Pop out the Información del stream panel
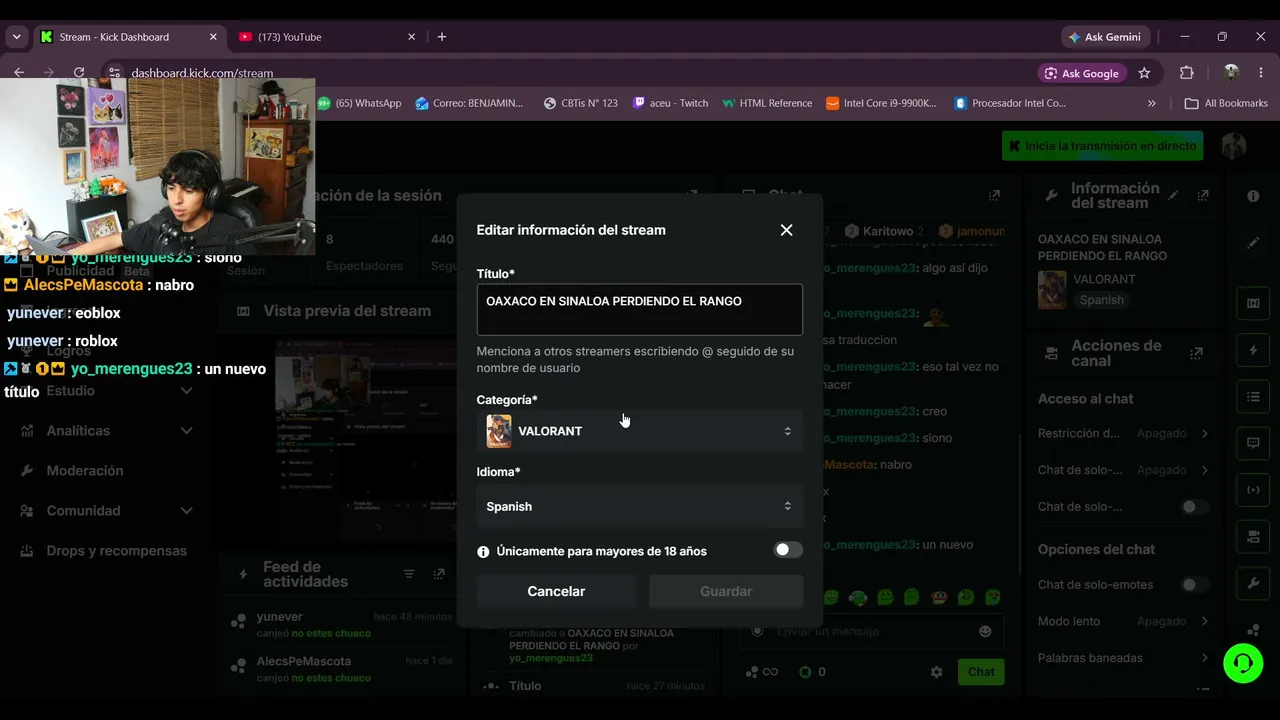Screen dimensions: 1280x720 1203,195
